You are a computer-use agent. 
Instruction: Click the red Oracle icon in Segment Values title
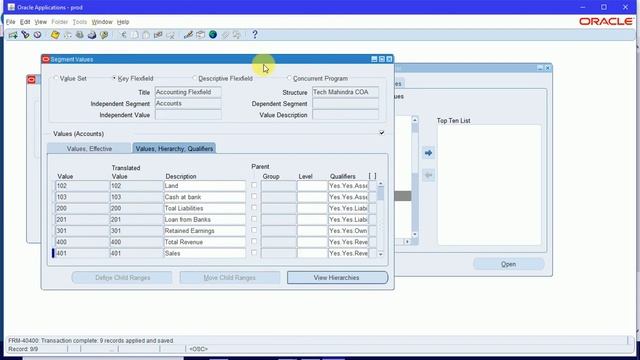click(46, 59)
